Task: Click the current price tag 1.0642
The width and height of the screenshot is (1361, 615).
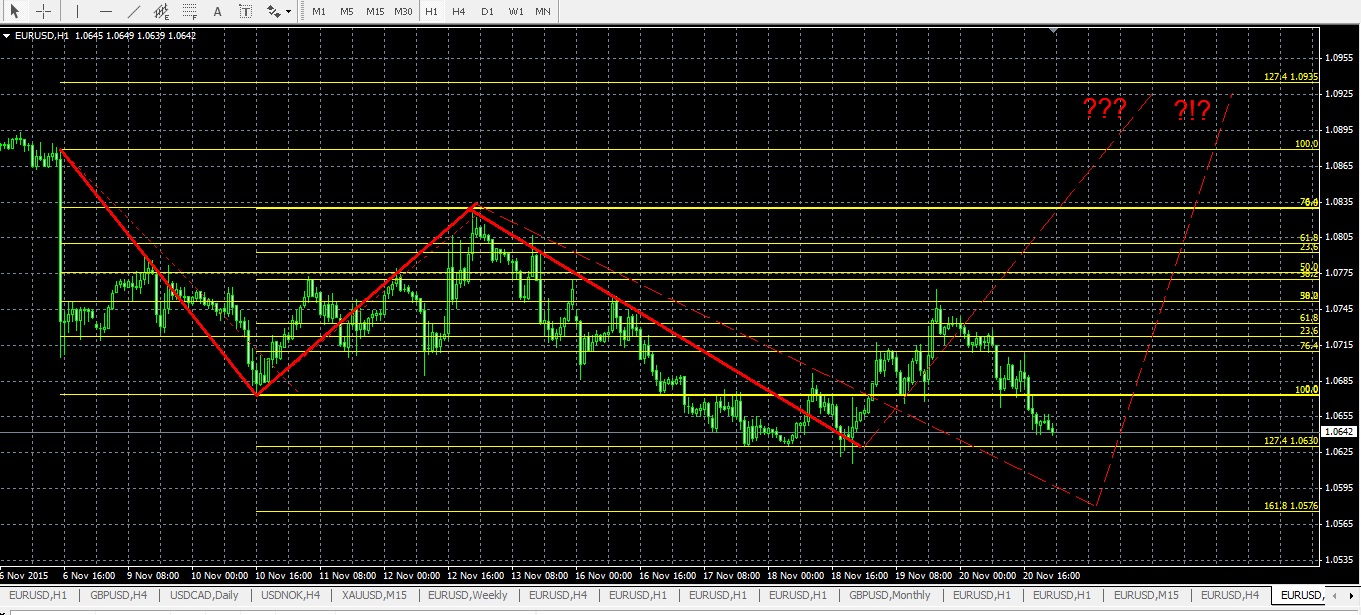Action: click(x=1340, y=432)
